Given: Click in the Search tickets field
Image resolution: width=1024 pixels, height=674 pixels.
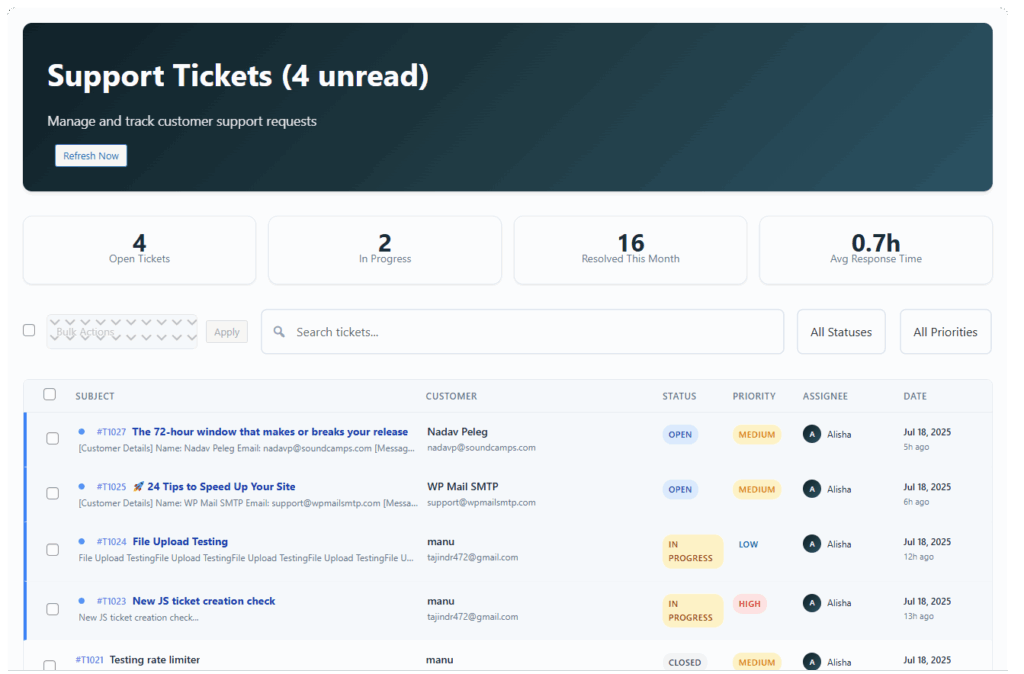Looking at the screenshot, I should point(522,332).
